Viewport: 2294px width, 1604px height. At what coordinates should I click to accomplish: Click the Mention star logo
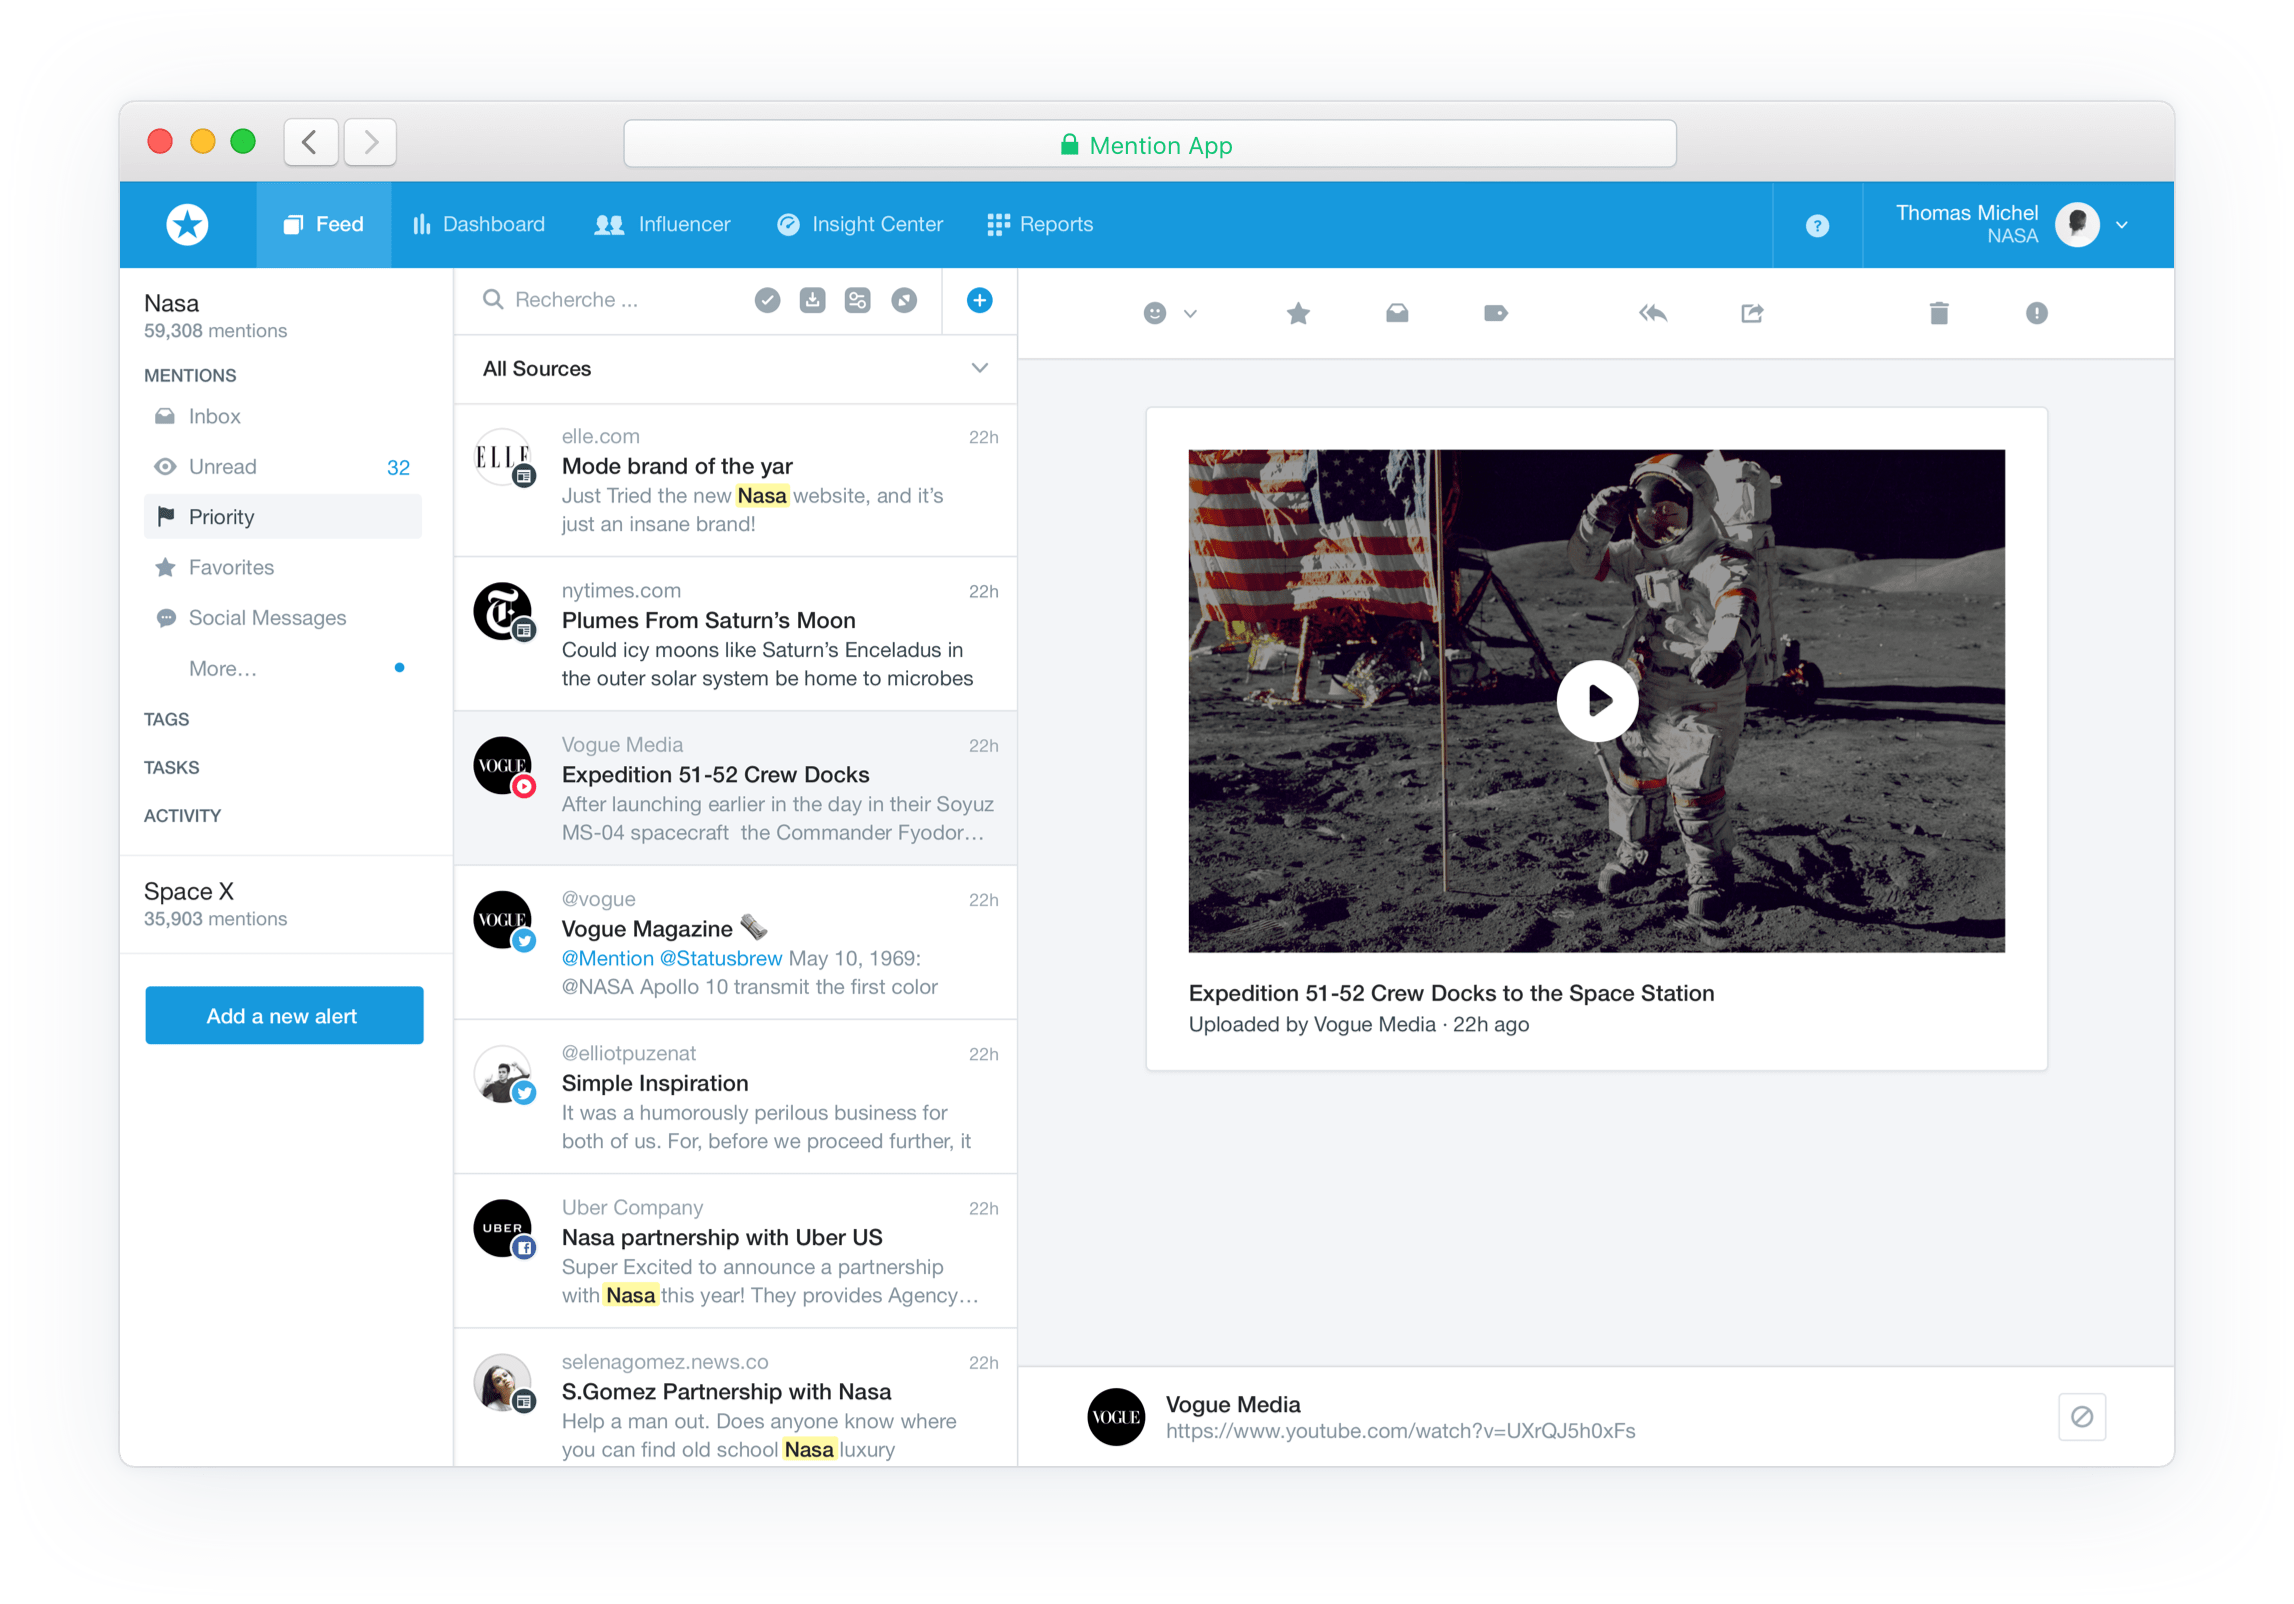tap(187, 224)
